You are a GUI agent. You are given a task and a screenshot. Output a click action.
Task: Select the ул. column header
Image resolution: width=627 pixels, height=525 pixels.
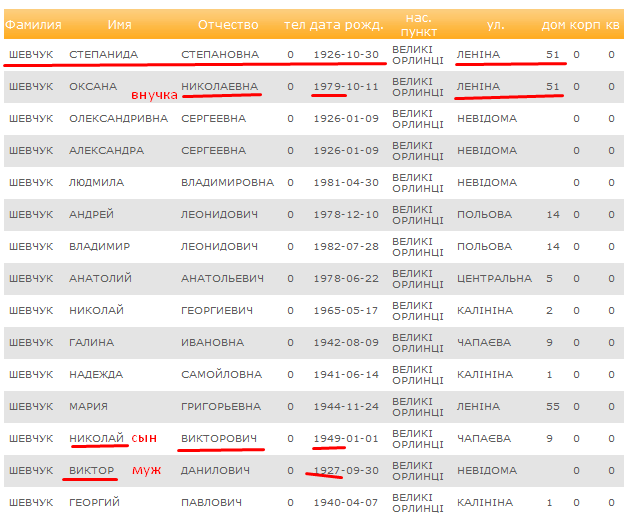tap(494, 25)
